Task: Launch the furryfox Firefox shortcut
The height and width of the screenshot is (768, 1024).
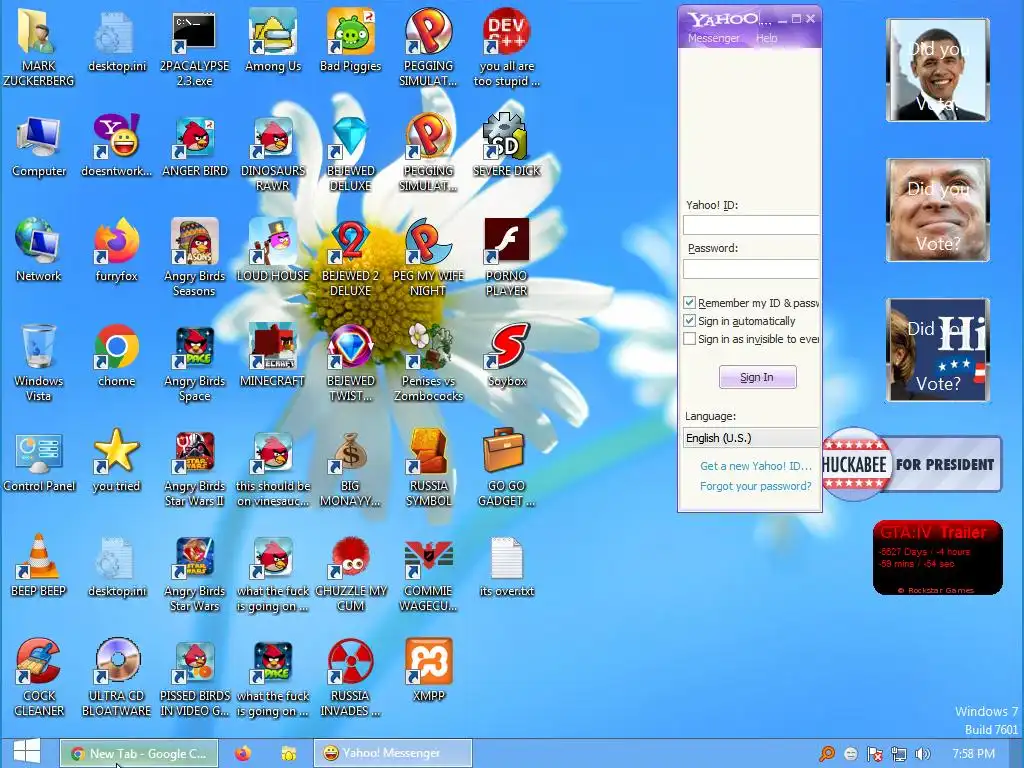Action: coord(116,242)
